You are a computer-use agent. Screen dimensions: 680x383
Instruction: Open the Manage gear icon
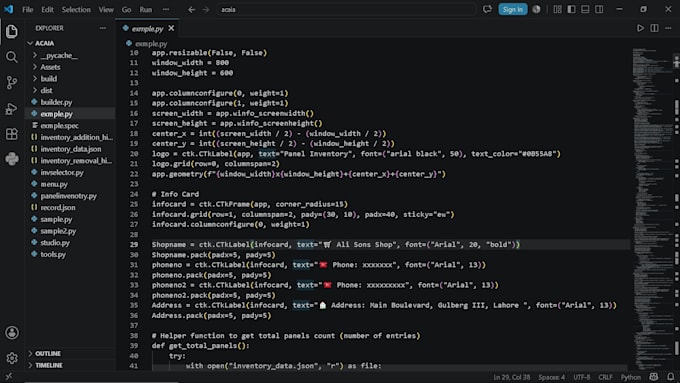pyautogui.click(x=12, y=358)
